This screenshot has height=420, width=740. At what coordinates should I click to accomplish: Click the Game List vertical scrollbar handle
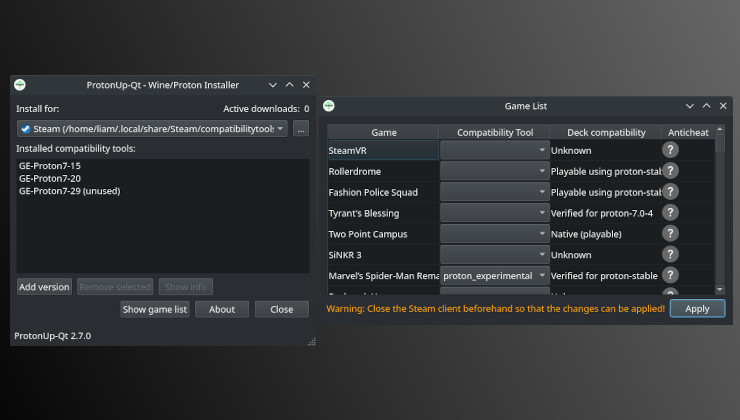coord(720,143)
